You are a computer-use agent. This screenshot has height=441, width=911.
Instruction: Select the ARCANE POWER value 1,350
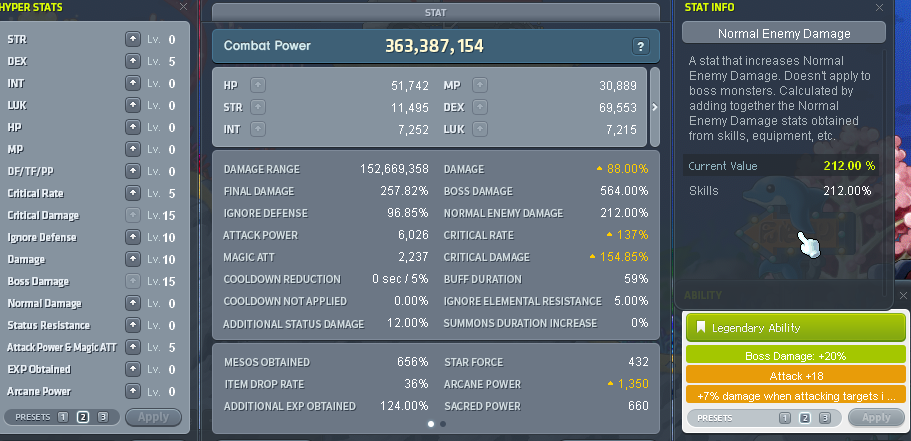pos(633,384)
